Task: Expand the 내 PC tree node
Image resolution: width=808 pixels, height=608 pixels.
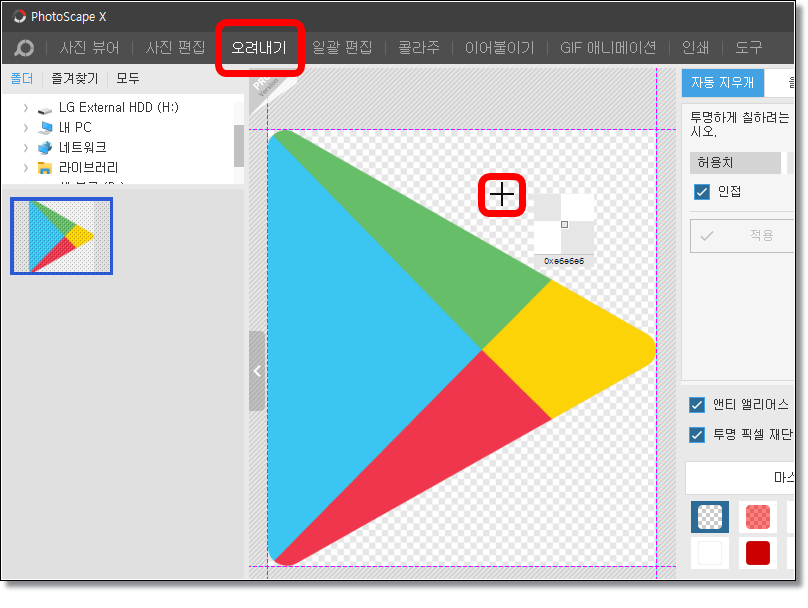Action: pos(26,128)
